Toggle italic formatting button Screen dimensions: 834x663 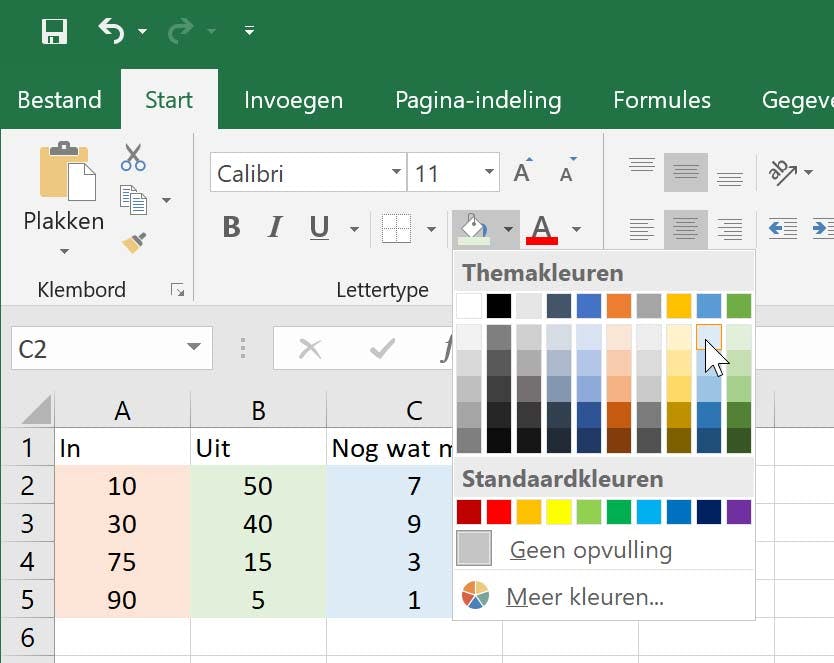click(275, 228)
